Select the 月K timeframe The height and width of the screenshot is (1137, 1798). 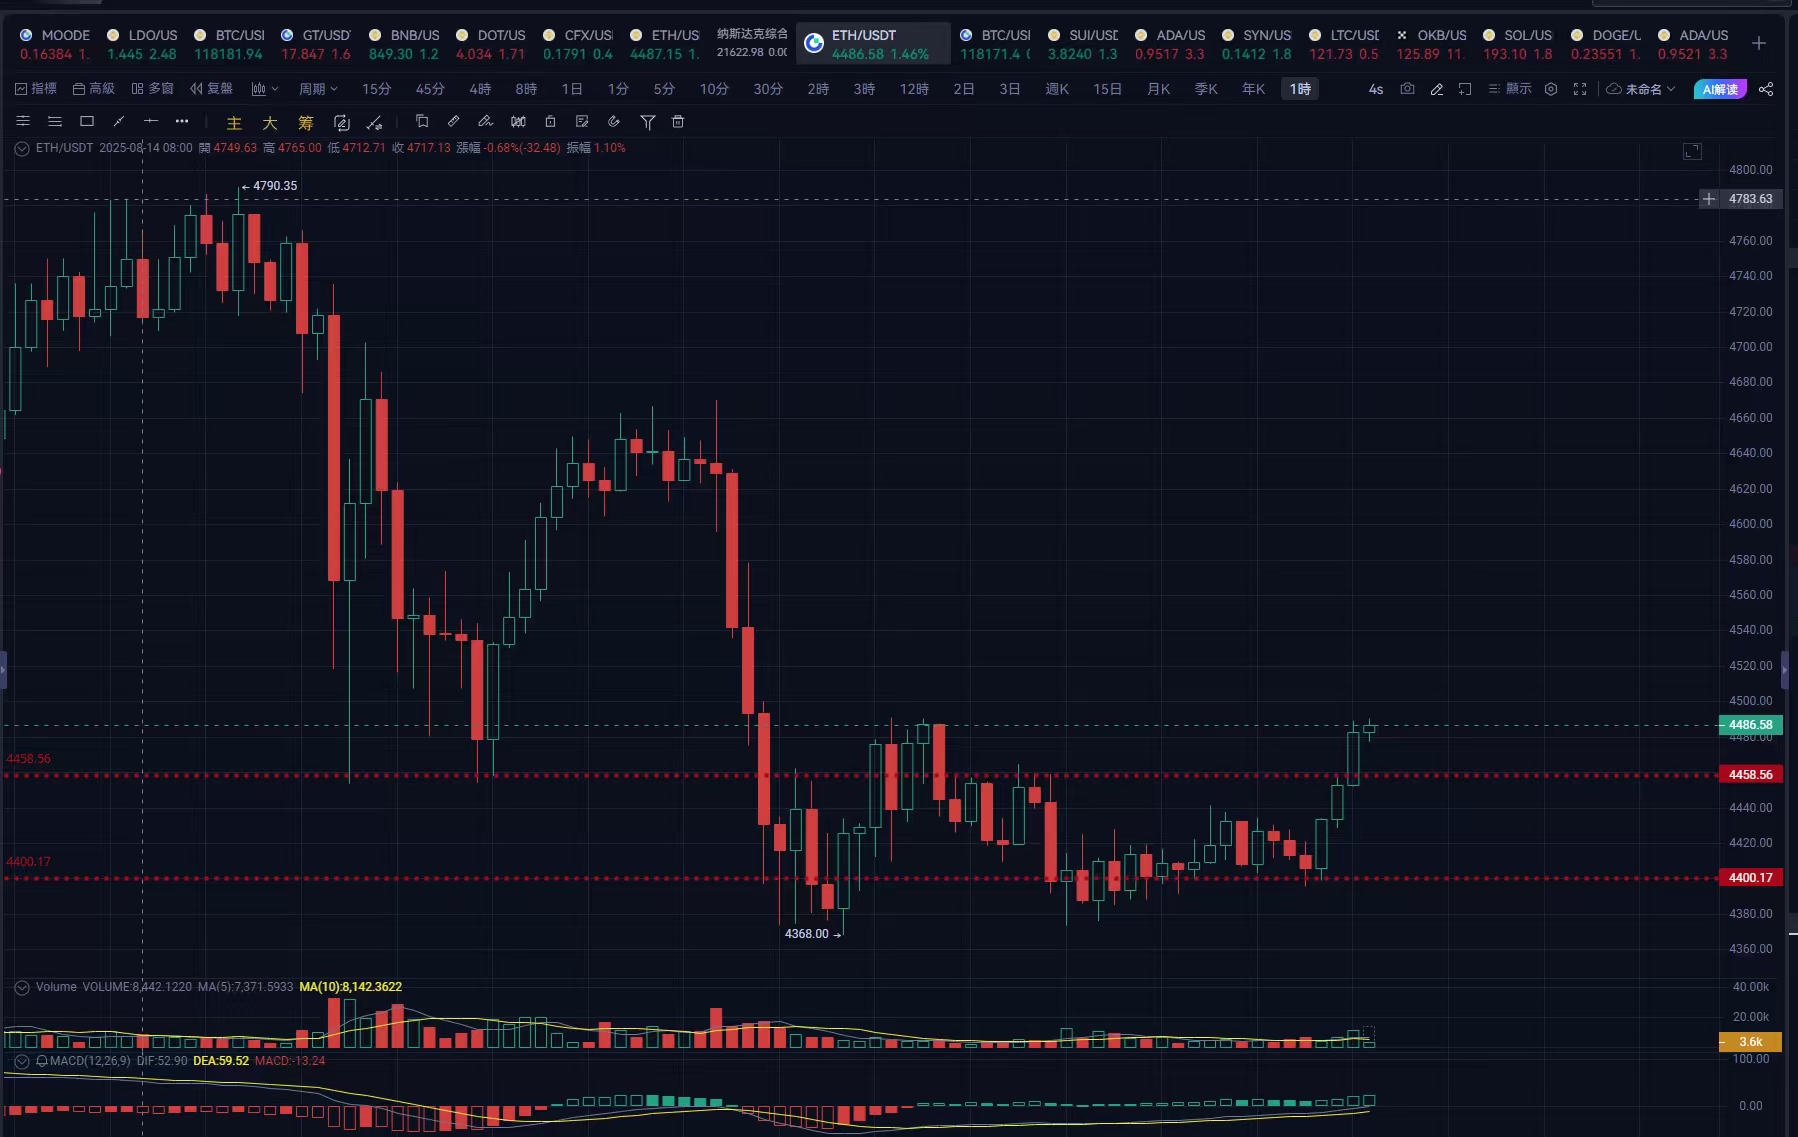[x=1158, y=89]
